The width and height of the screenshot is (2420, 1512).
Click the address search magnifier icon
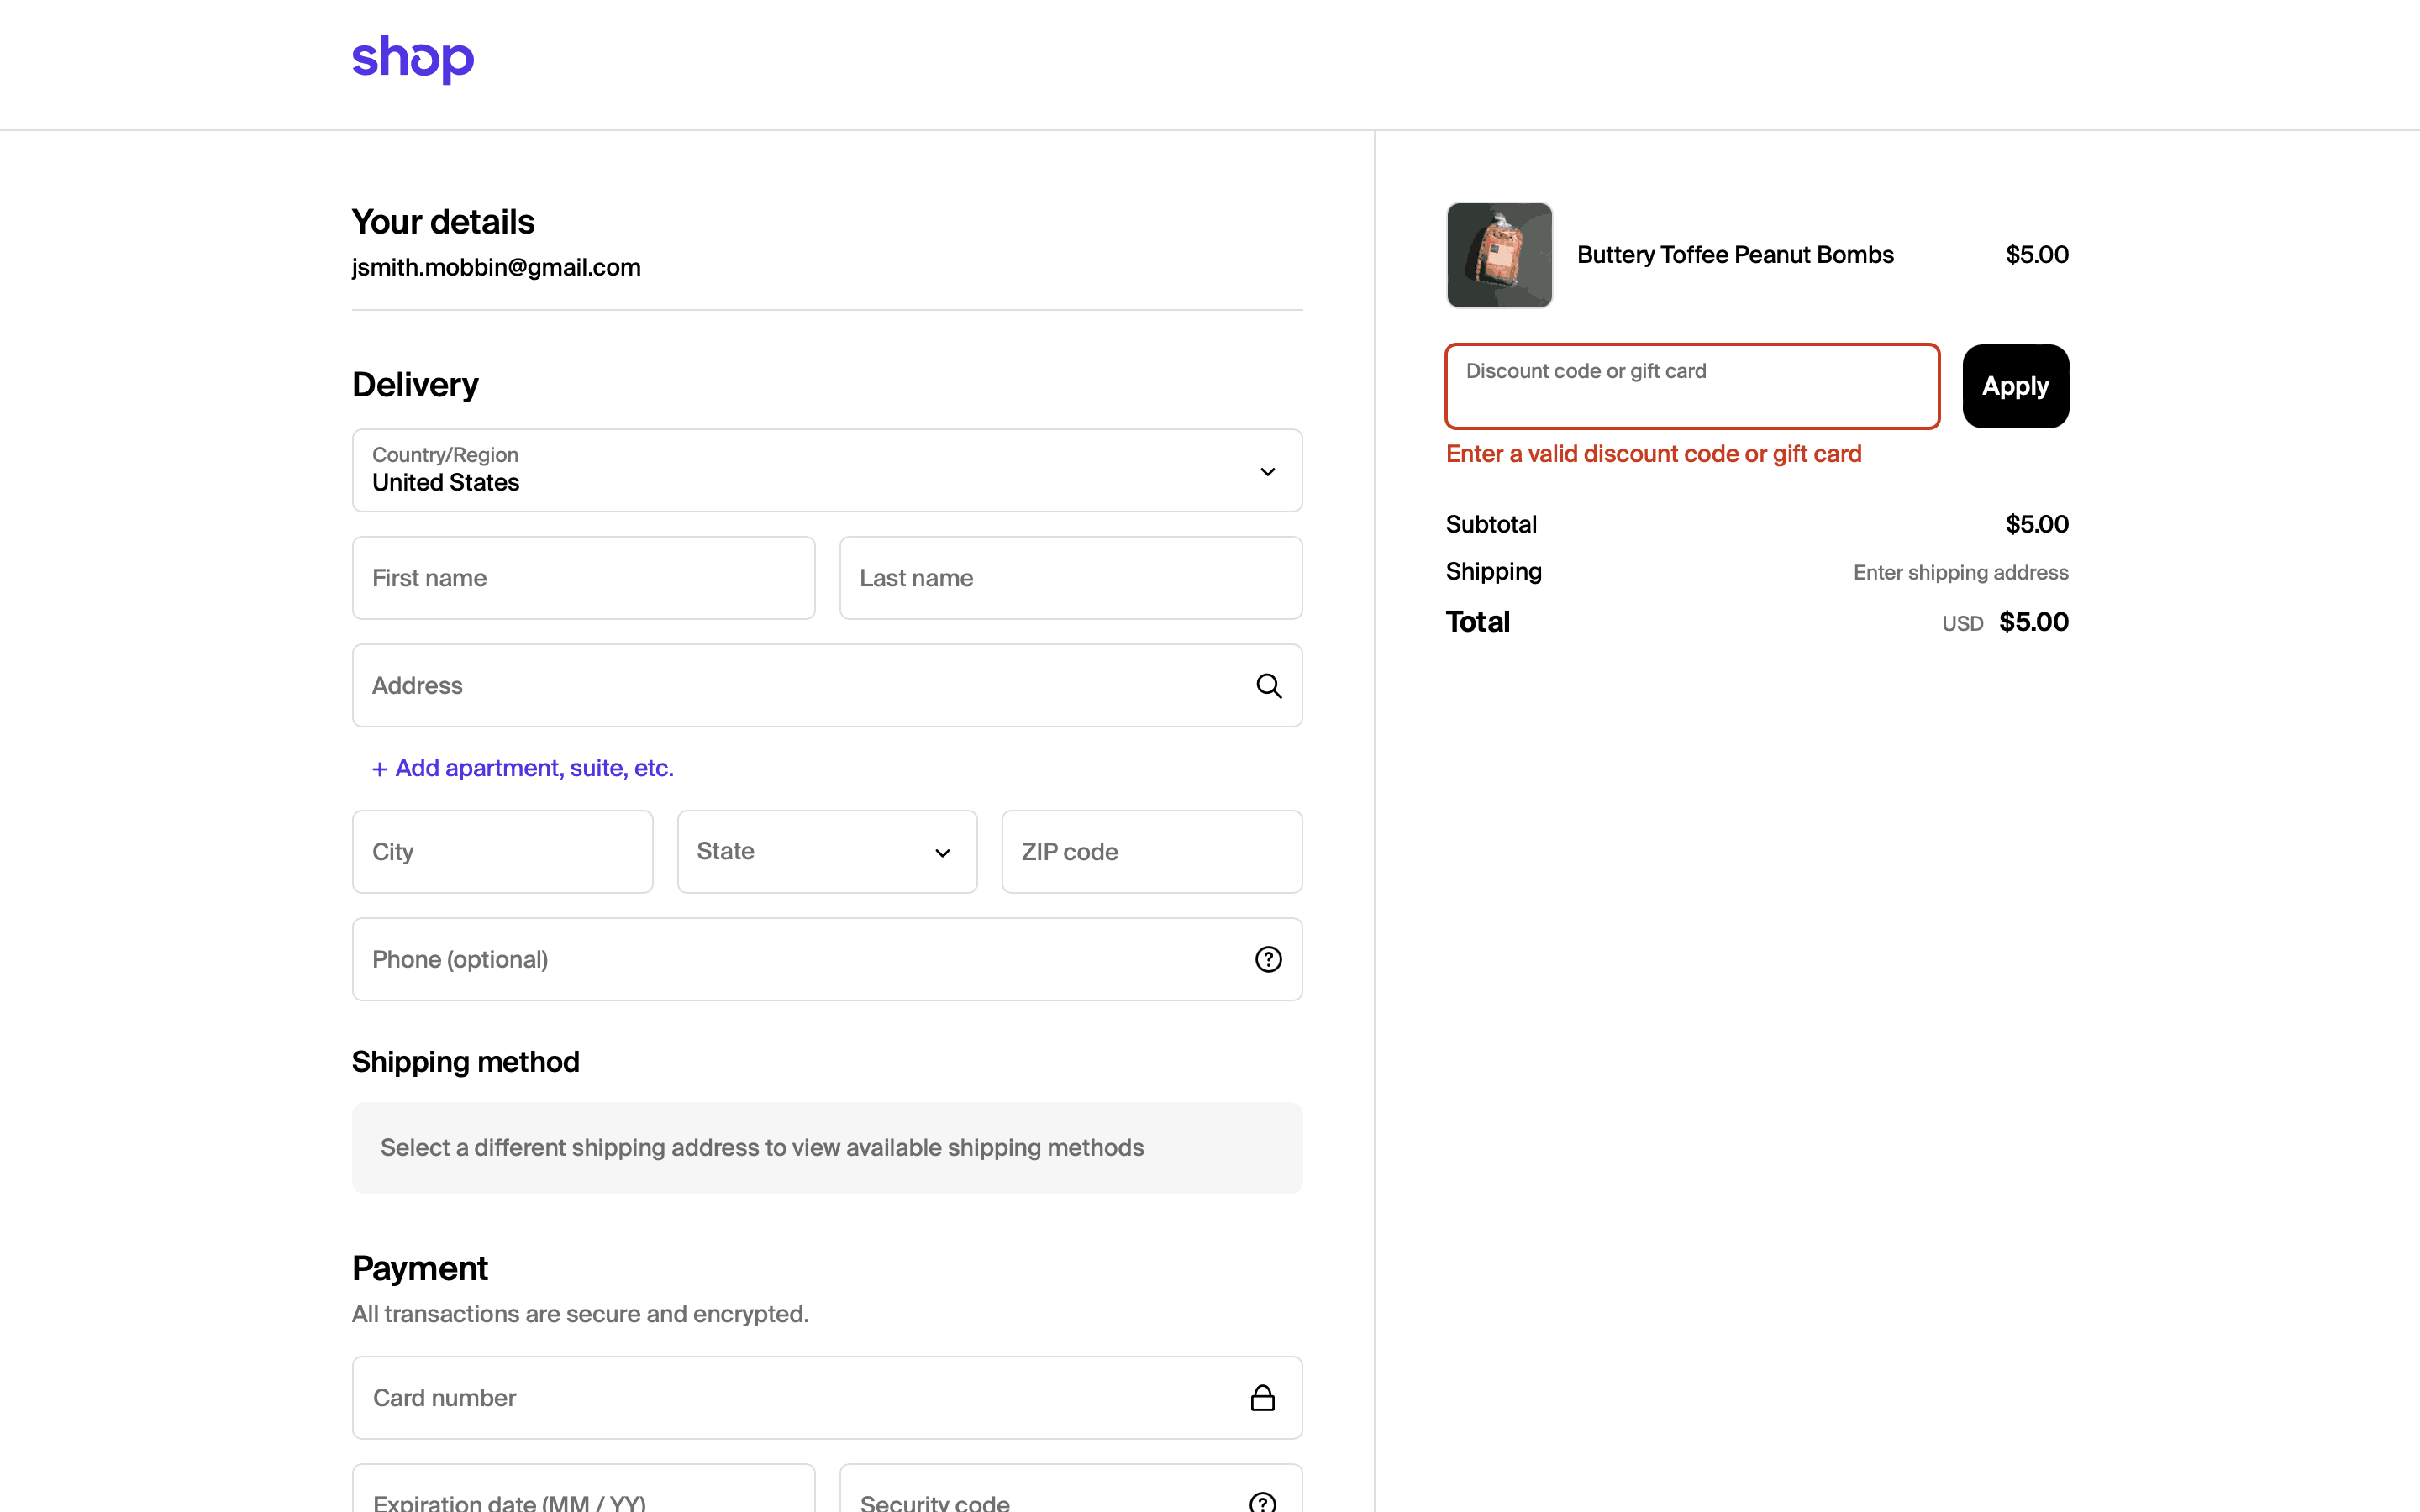pos(1268,686)
